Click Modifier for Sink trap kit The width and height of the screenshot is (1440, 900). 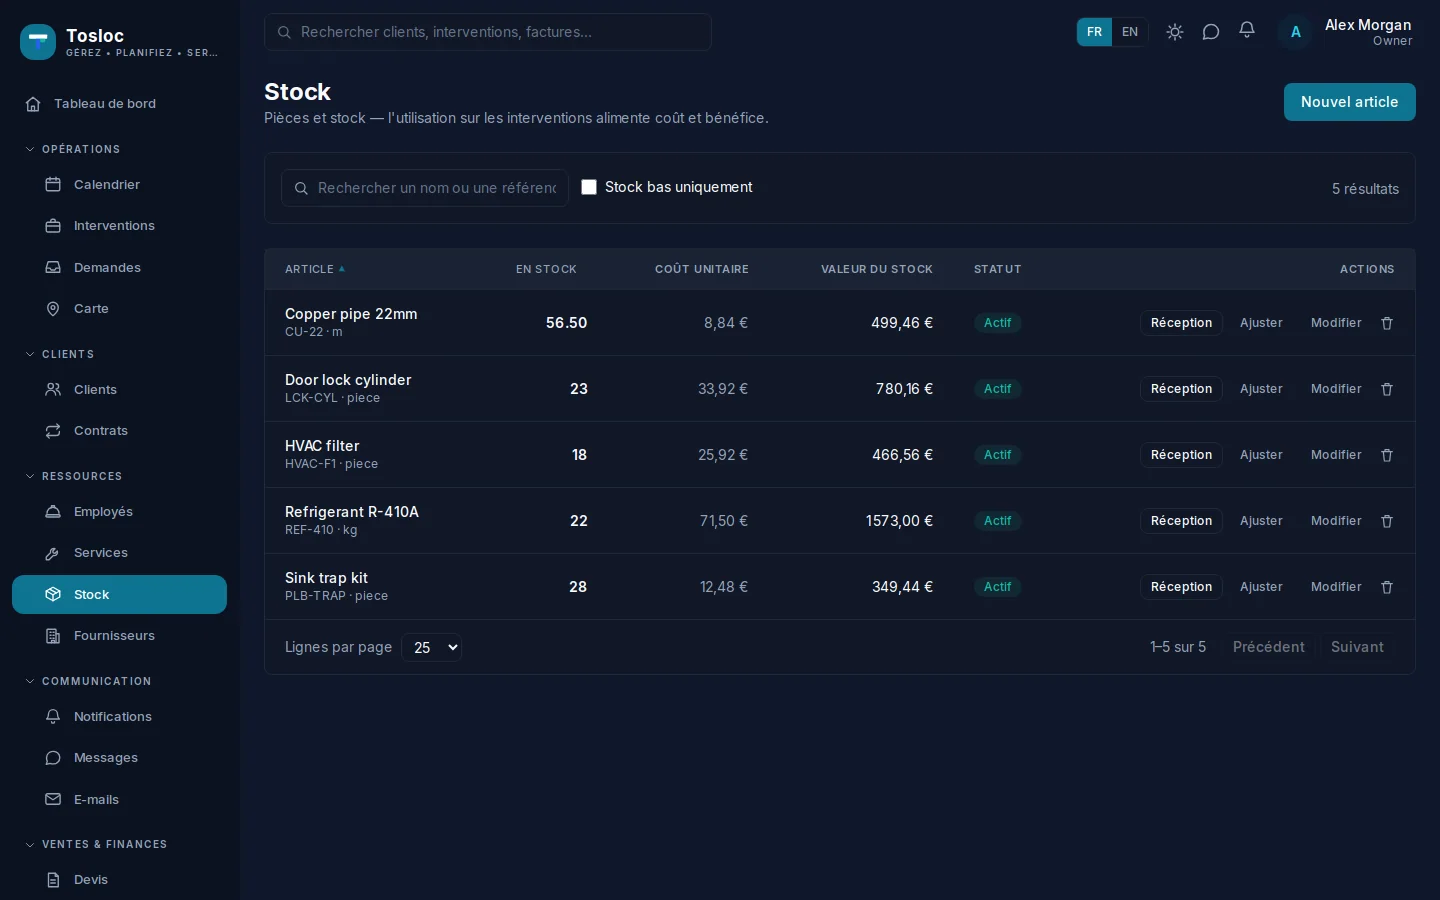(x=1336, y=587)
